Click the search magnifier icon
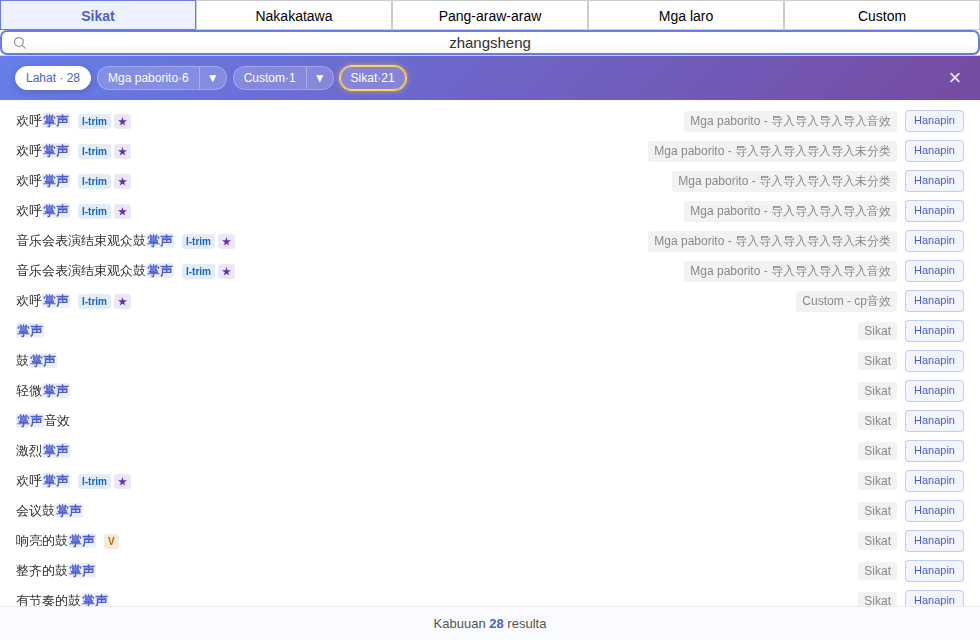The height and width of the screenshot is (640, 980). [x=20, y=42]
